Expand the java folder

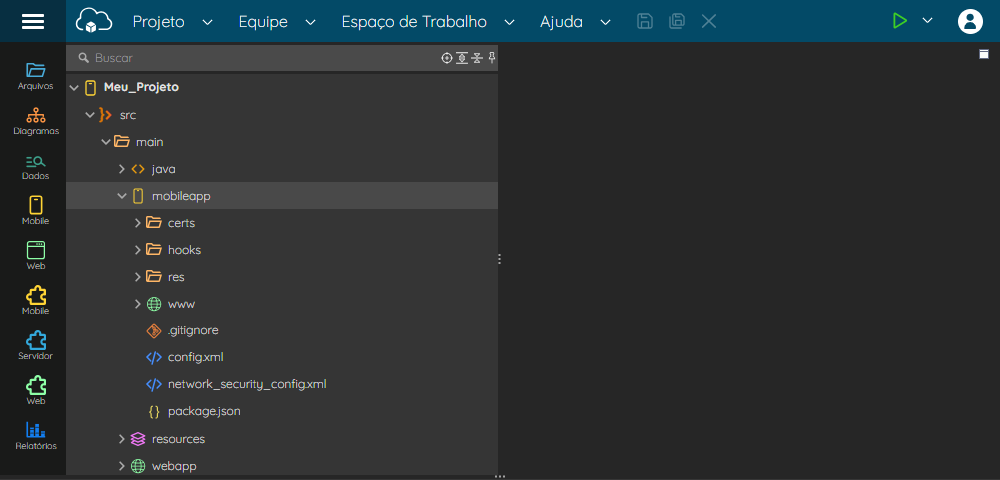coord(122,170)
